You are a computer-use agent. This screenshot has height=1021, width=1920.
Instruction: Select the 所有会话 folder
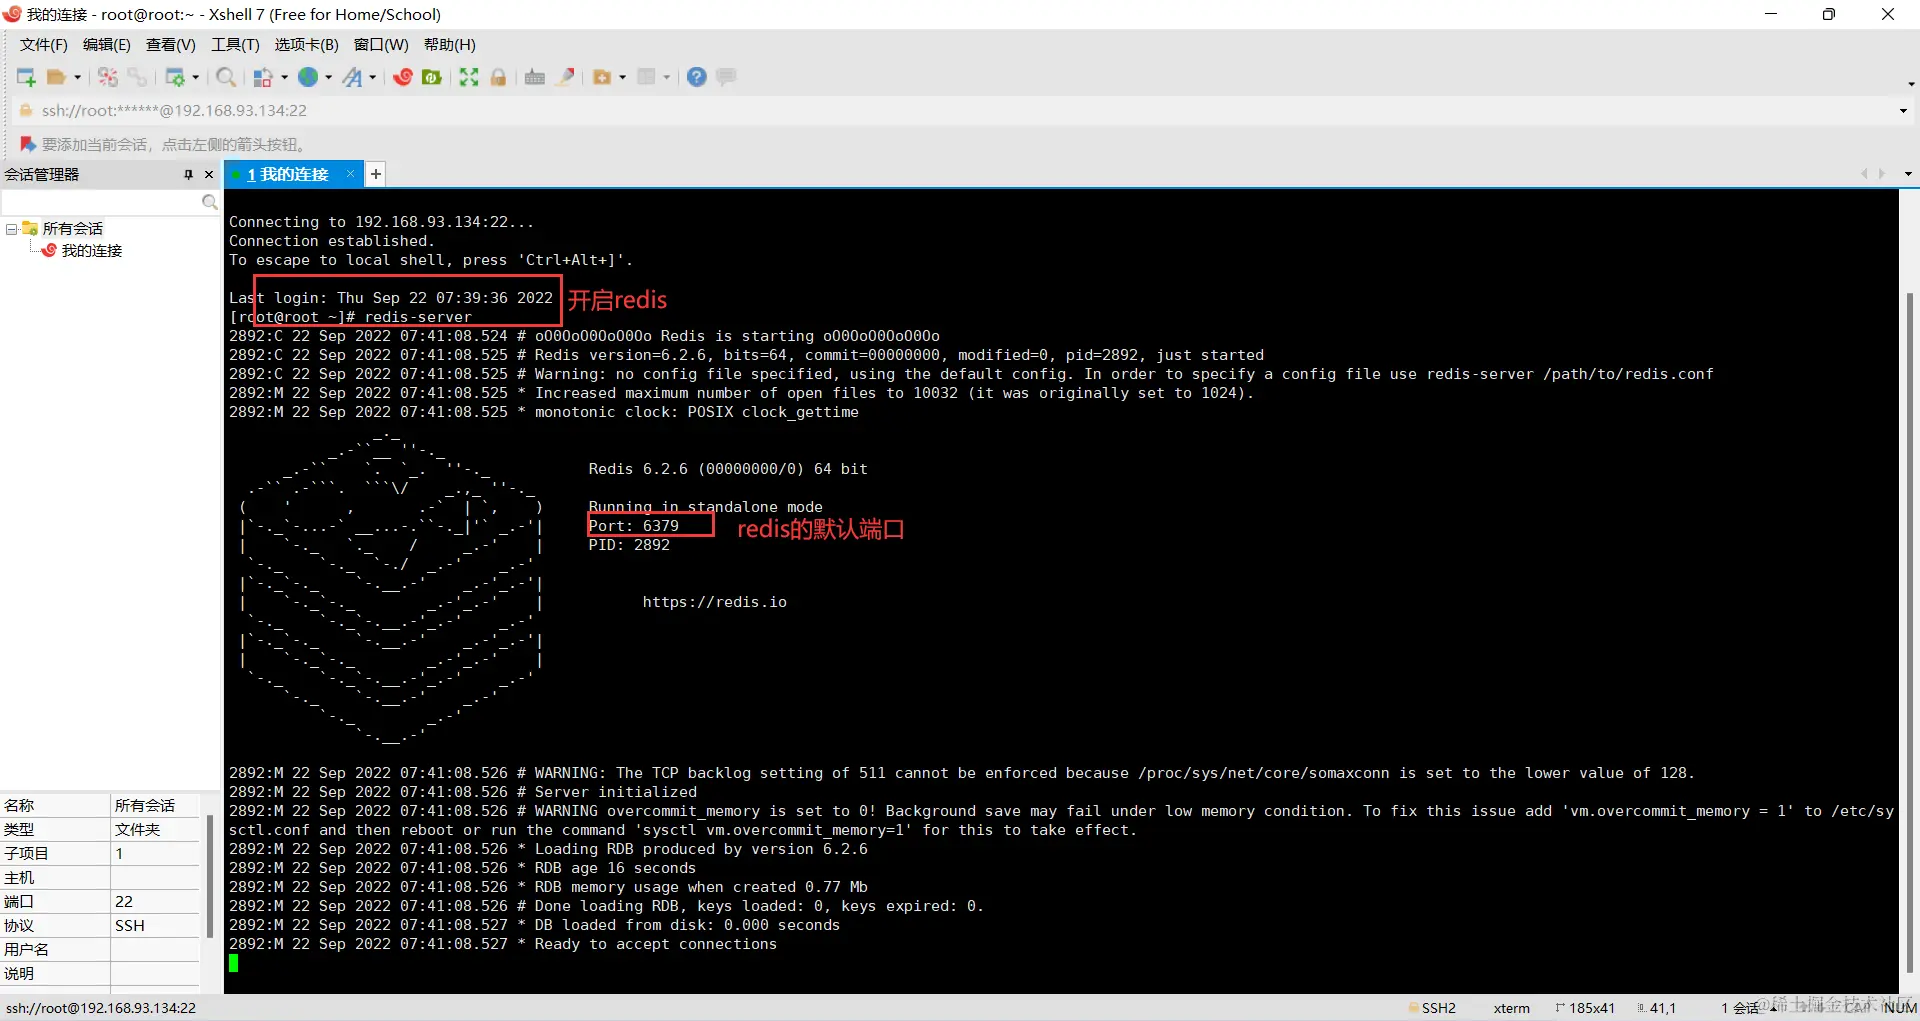point(72,229)
